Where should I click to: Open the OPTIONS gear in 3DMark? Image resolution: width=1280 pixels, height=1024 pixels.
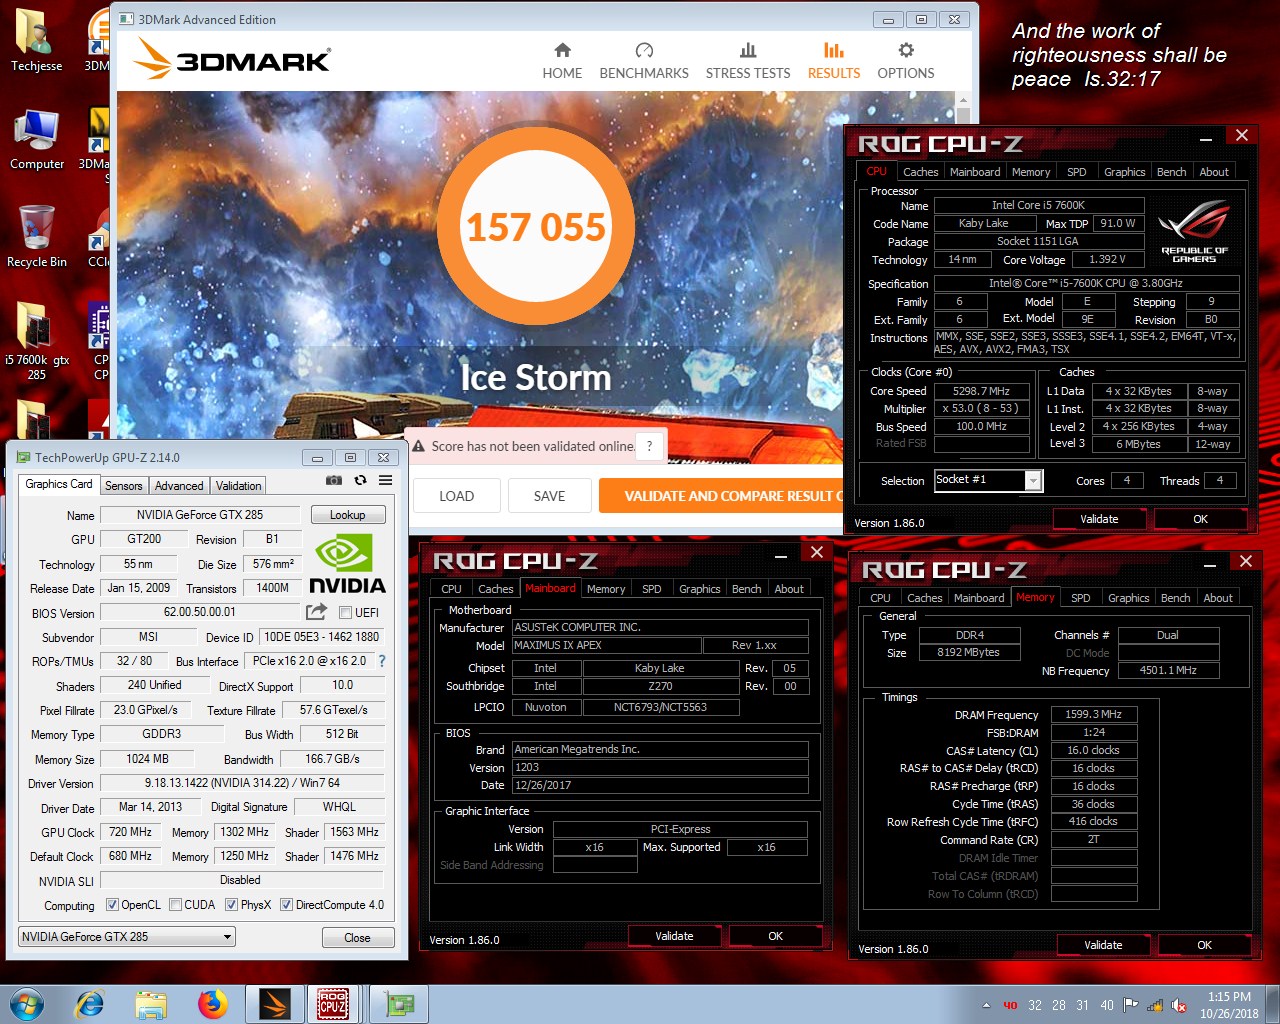click(x=906, y=50)
